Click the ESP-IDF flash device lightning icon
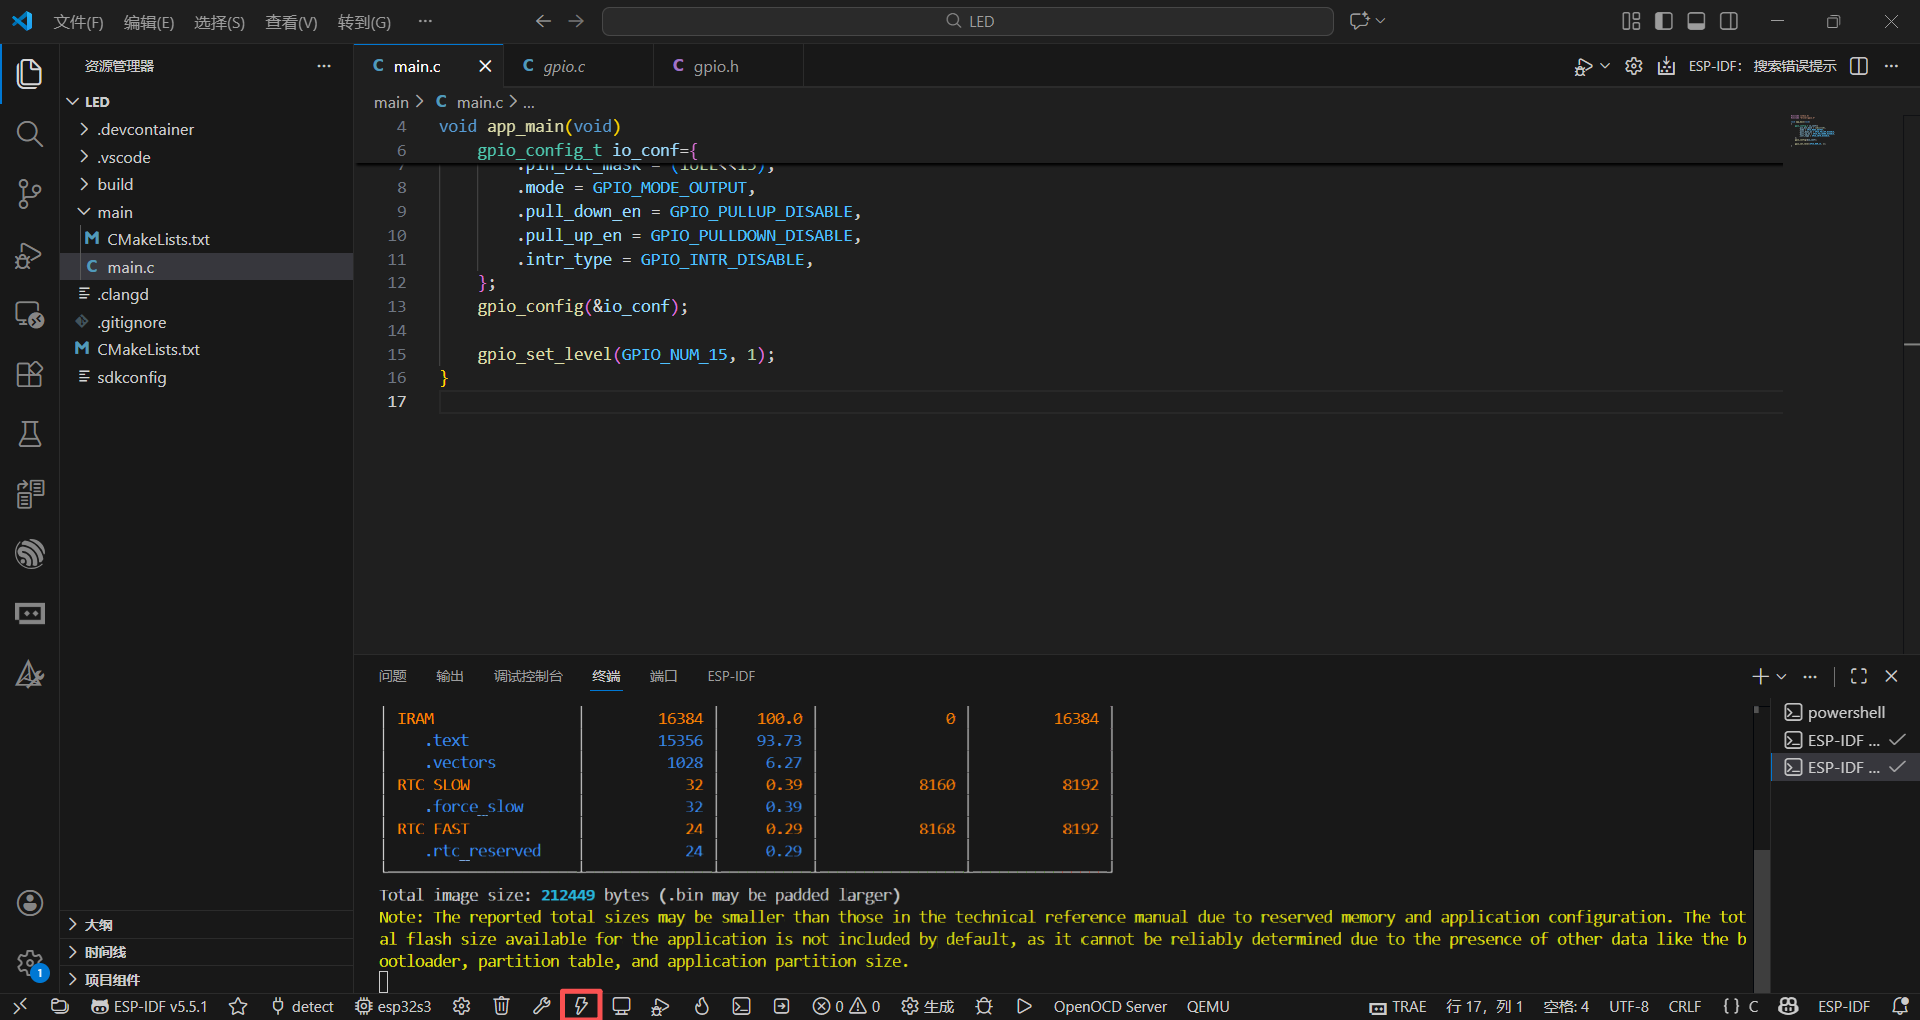 tap(581, 1006)
